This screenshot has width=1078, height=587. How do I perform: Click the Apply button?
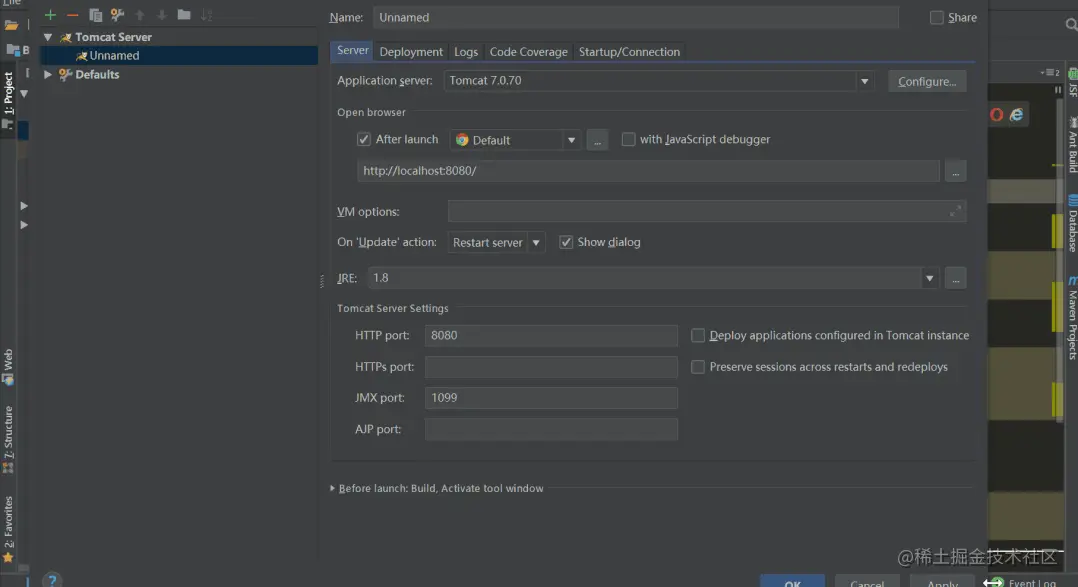pyautogui.click(x=942, y=582)
